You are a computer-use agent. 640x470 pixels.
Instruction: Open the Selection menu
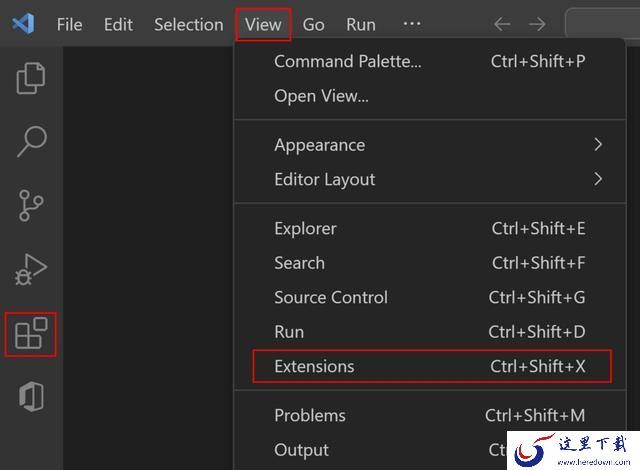(189, 24)
